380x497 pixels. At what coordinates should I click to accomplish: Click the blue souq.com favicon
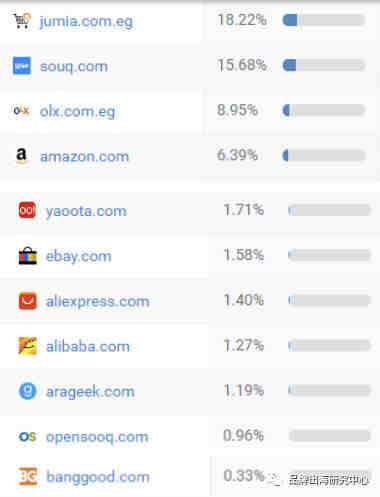point(22,66)
